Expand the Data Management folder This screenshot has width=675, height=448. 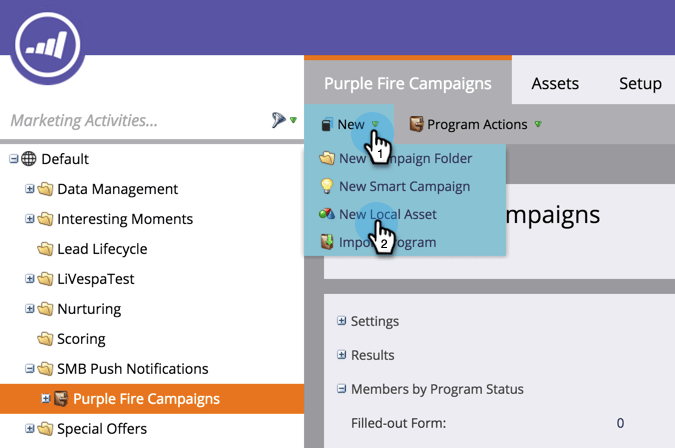pos(30,189)
